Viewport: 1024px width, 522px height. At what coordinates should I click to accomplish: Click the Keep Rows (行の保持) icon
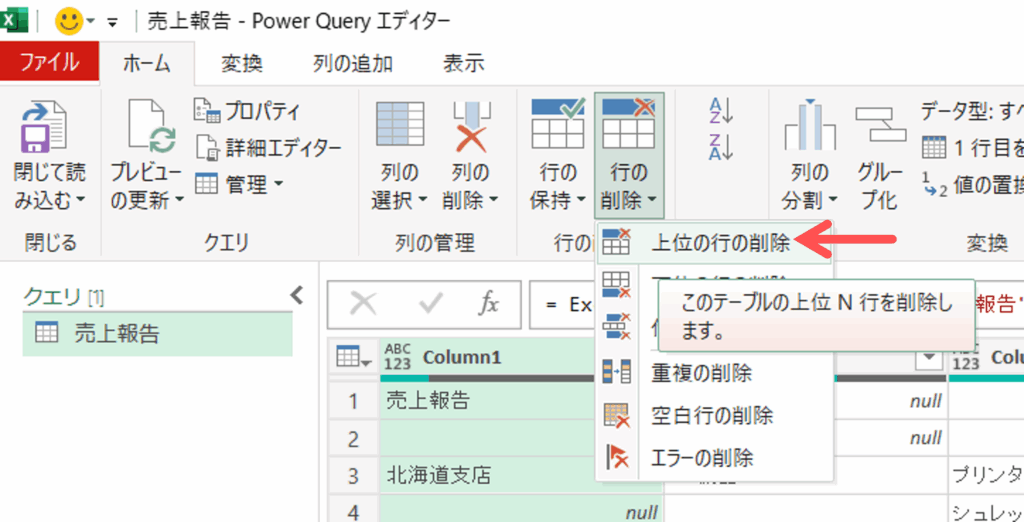[x=557, y=125]
